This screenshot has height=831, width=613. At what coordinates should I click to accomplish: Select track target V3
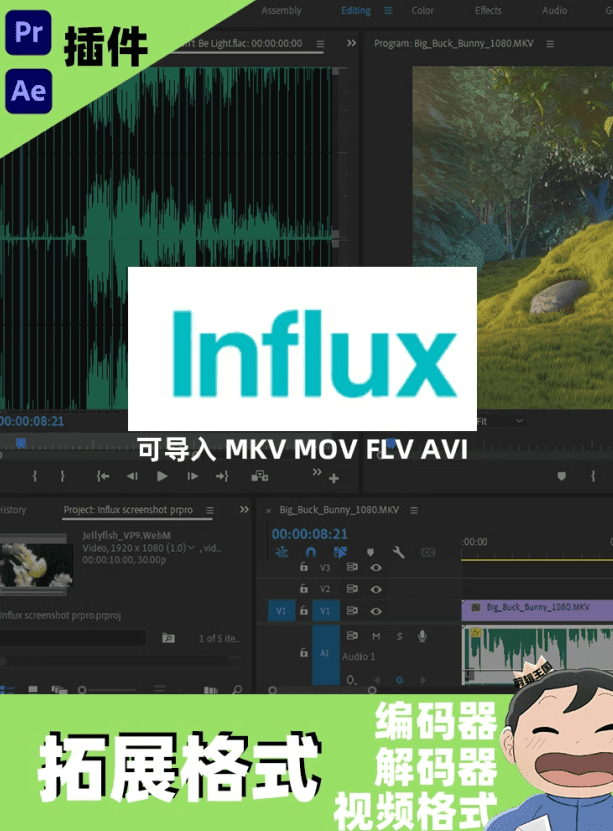tap(325, 568)
